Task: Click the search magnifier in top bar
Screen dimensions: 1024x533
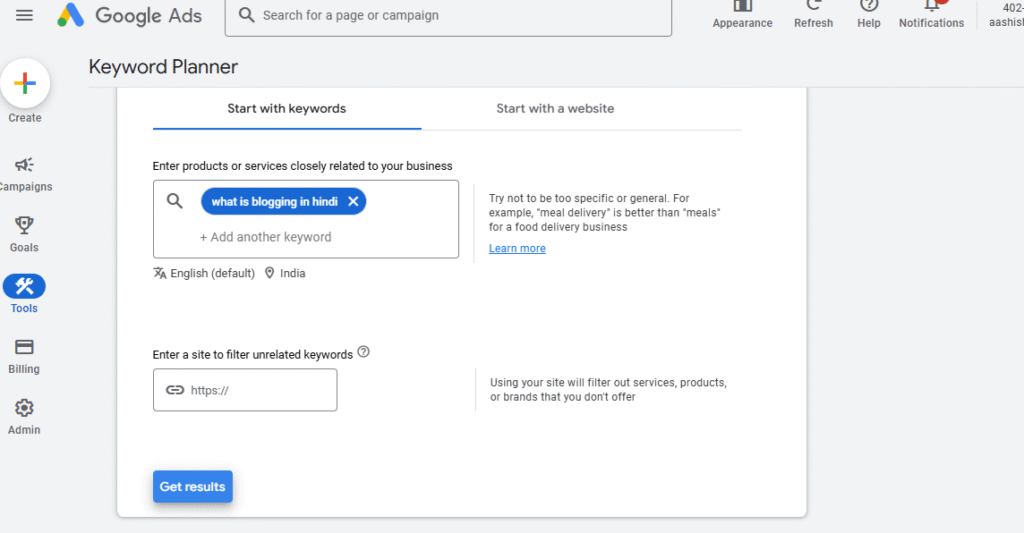Action: (246, 15)
